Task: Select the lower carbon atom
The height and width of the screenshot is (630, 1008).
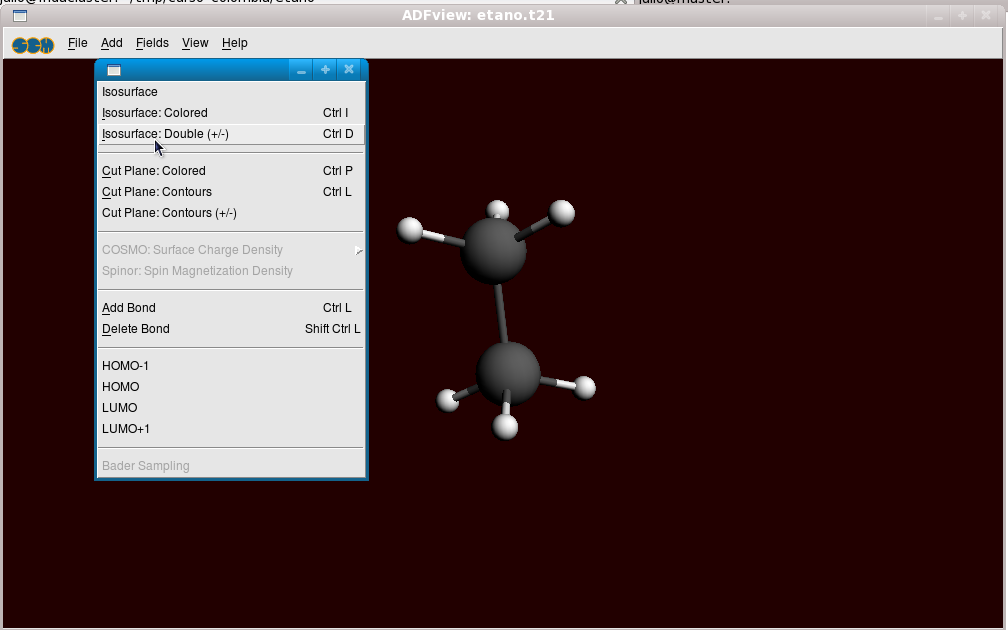Action: pyautogui.click(x=508, y=372)
